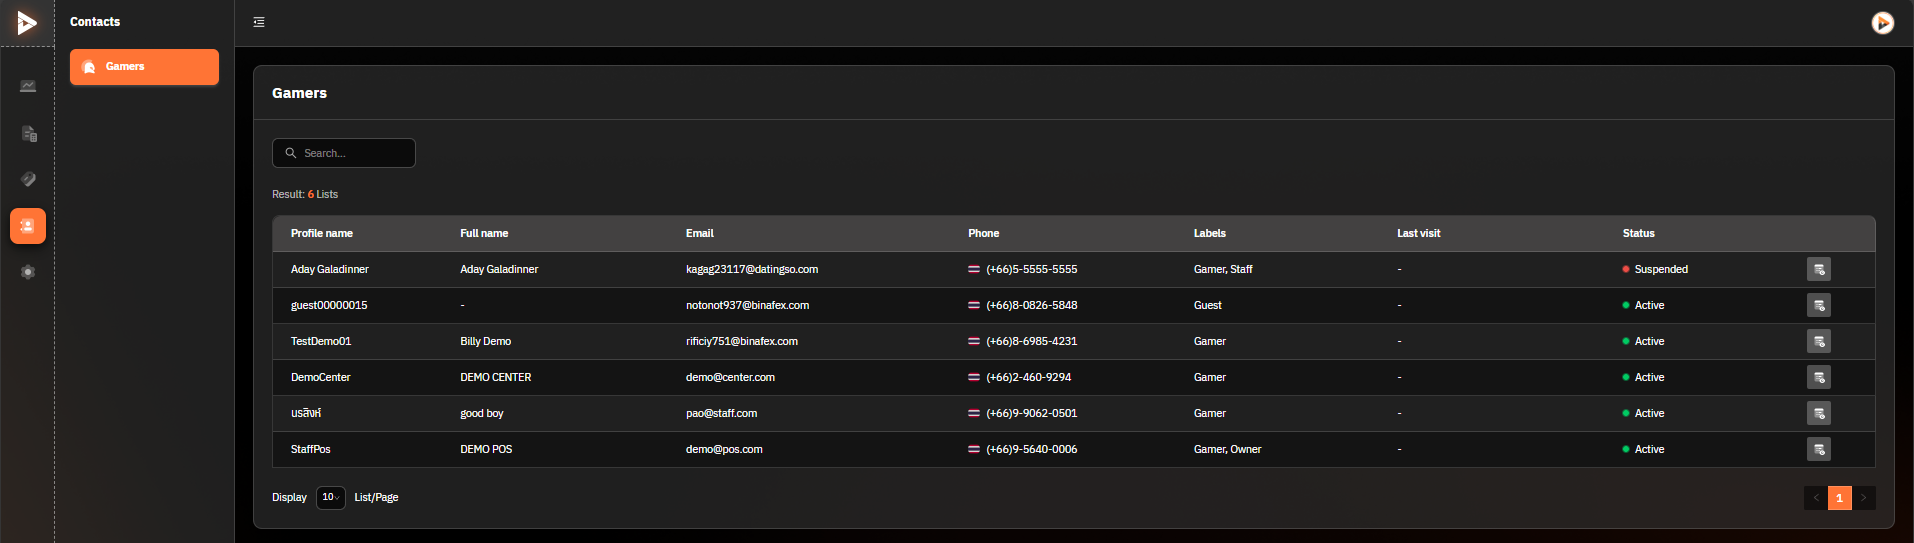Click the Last visit column header
The image size is (1914, 543).
pos(1418,233)
